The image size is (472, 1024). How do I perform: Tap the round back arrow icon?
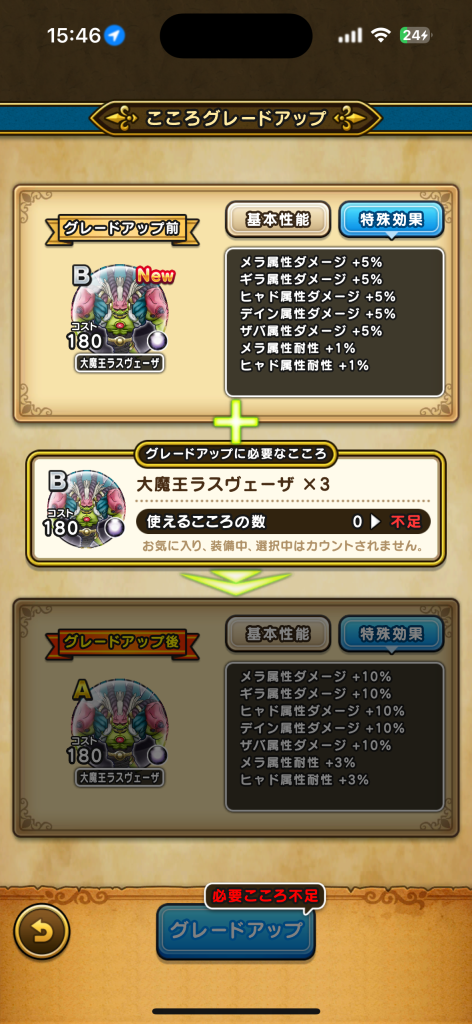[x=42, y=931]
